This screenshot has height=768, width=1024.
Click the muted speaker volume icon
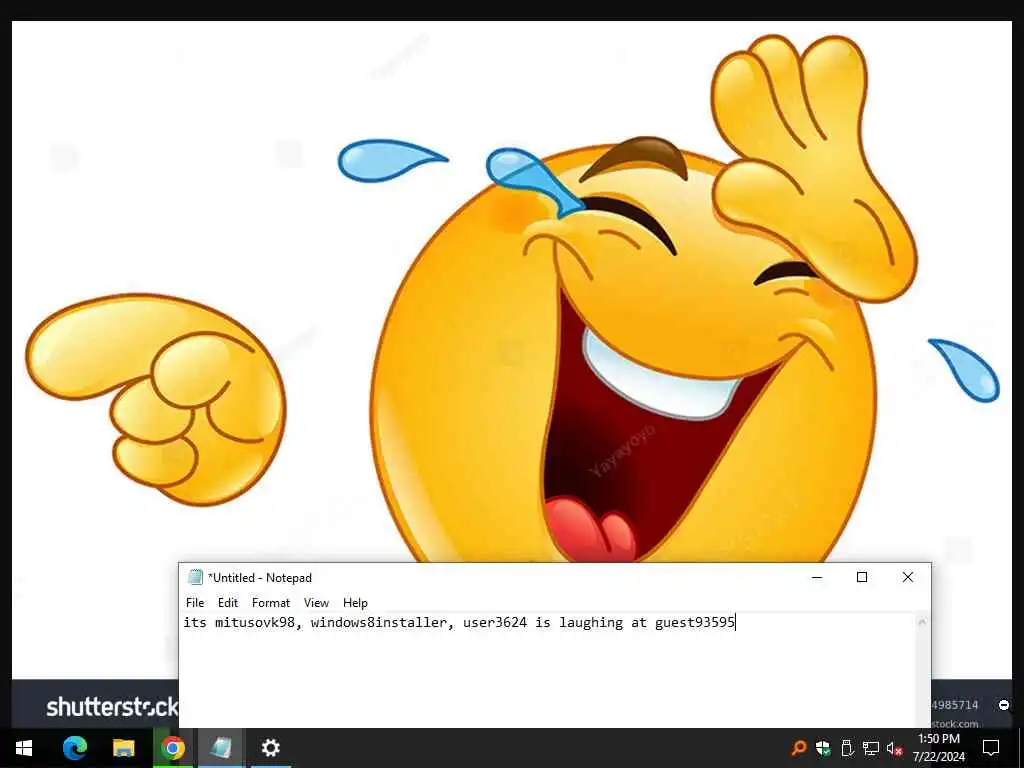pos(894,748)
